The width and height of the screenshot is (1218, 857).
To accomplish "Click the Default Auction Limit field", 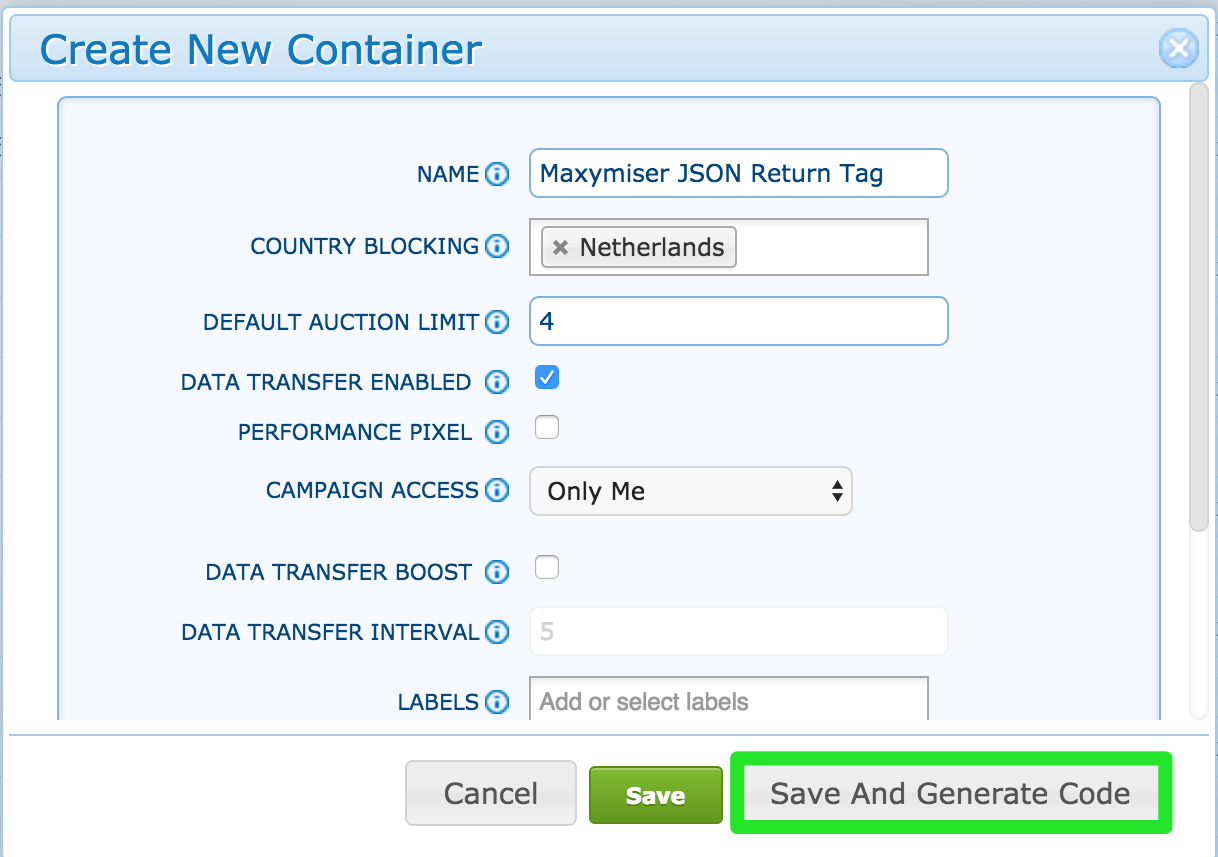I will click(x=738, y=321).
